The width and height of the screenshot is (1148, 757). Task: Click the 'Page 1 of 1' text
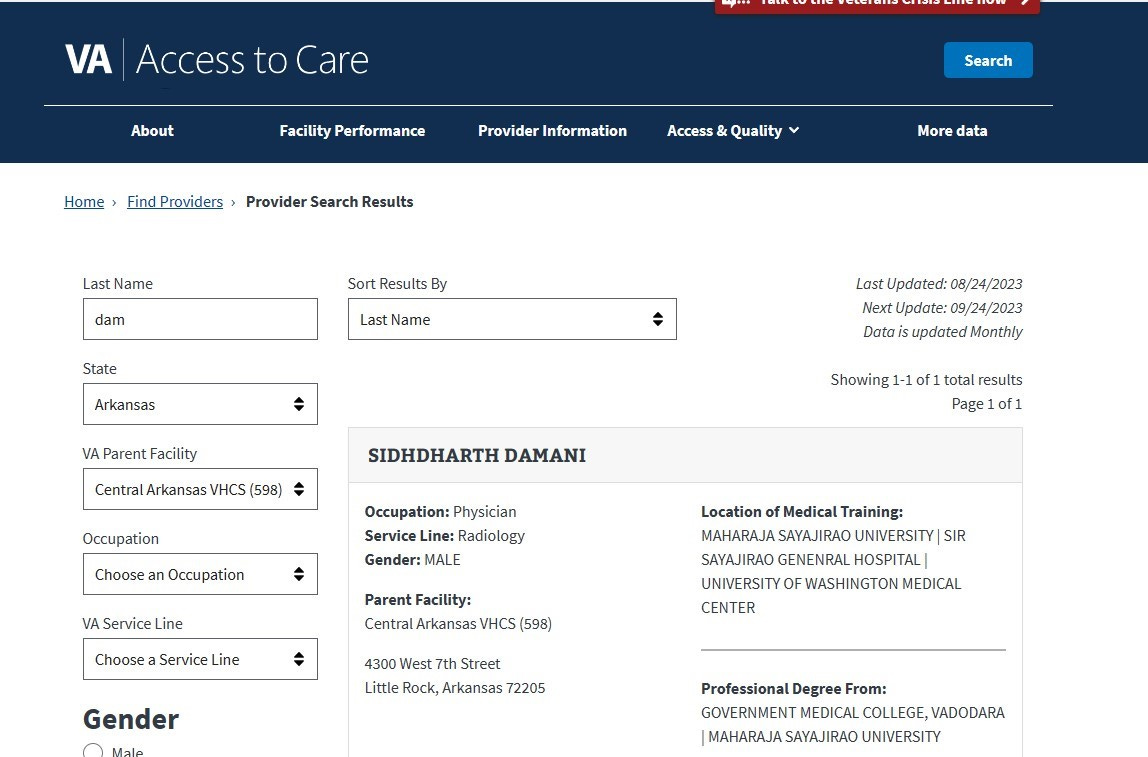click(x=986, y=403)
